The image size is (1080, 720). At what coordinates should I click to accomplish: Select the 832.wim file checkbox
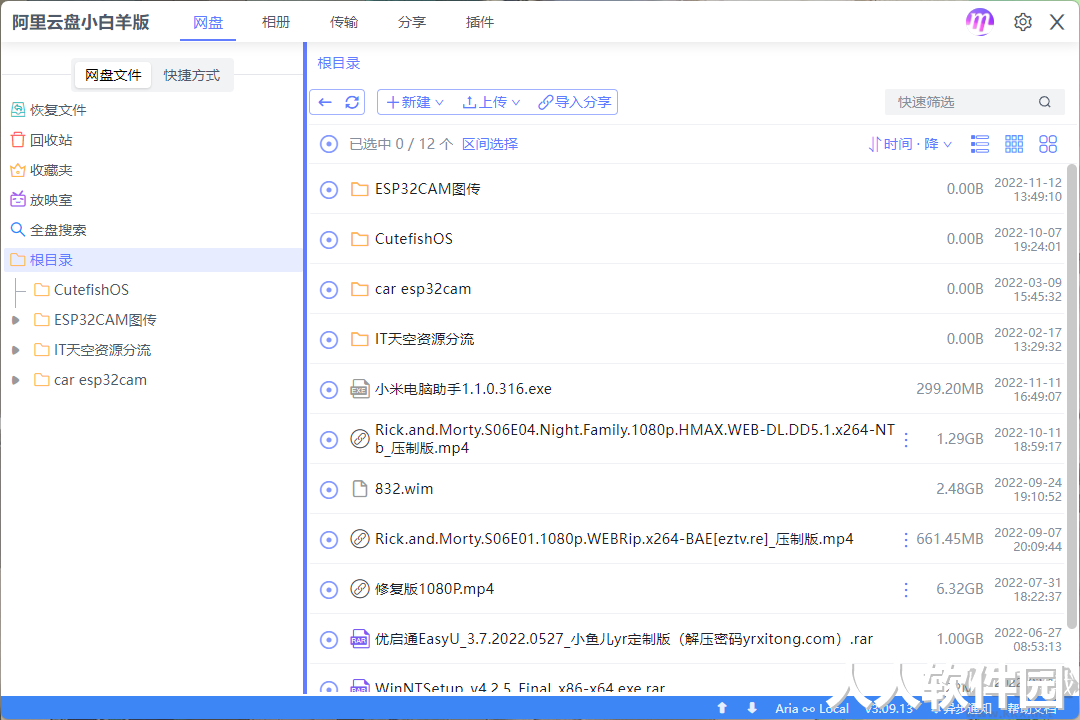pyautogui.click(x=329, y=490)
